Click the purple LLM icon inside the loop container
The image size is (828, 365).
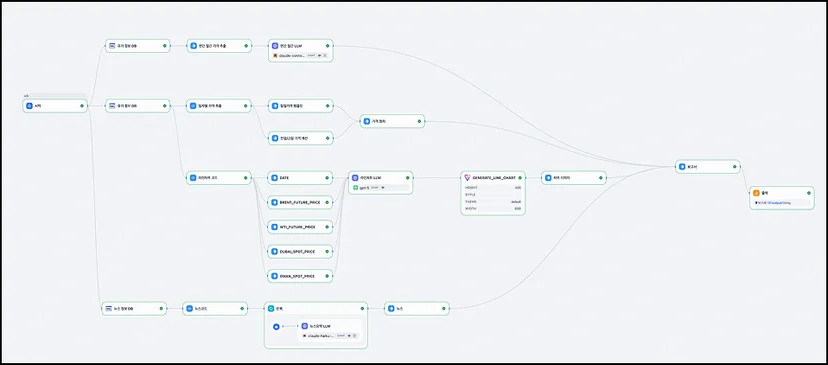[304, 326]
